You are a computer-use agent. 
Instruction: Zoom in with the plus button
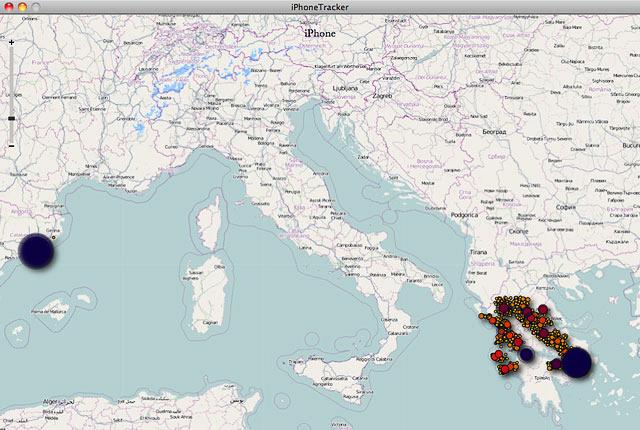point(11,42)
